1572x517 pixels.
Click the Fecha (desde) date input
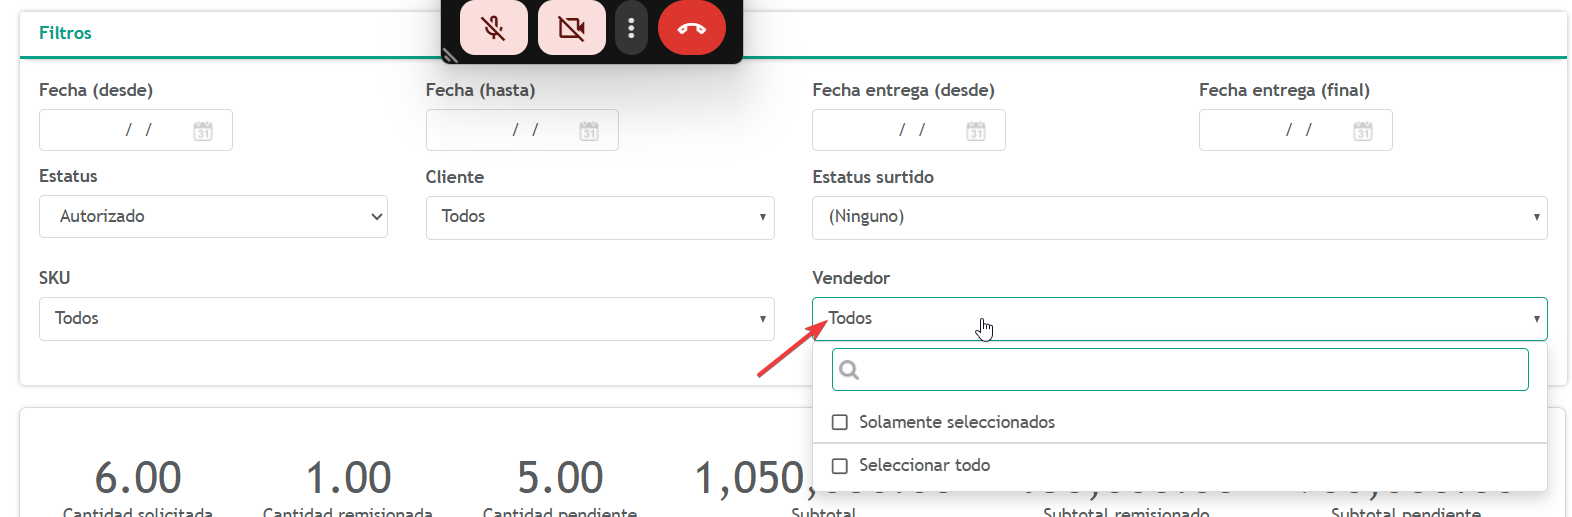(x=136, y=130)
